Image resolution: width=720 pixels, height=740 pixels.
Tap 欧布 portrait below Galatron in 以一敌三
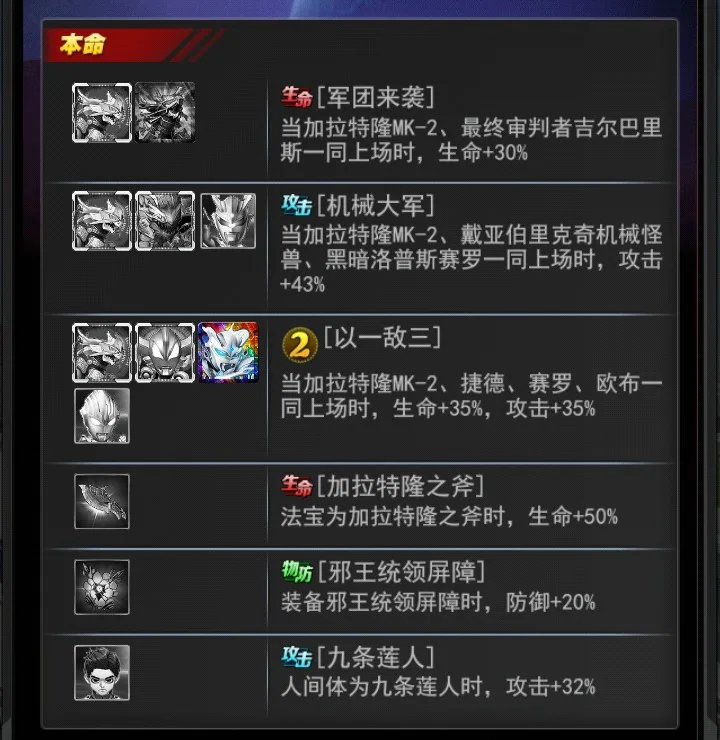point(102,416)
